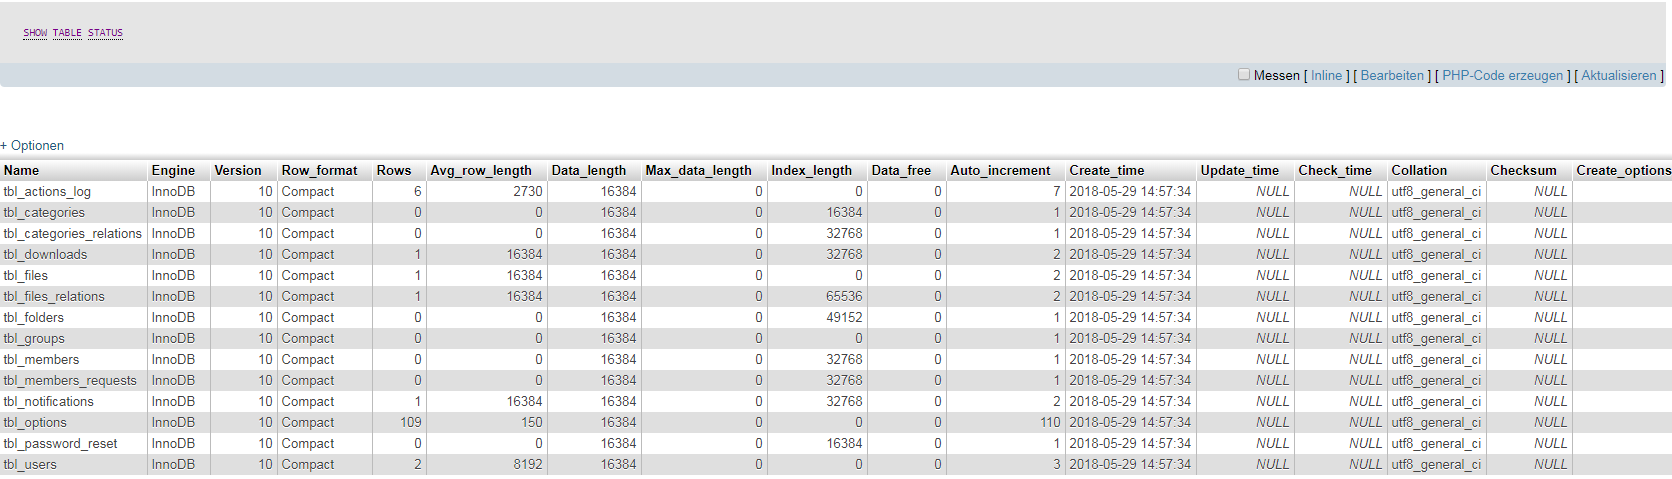The image size is (1672, 479).
Task: Follow the Bearbeiten link
Action: (1392, 75)
